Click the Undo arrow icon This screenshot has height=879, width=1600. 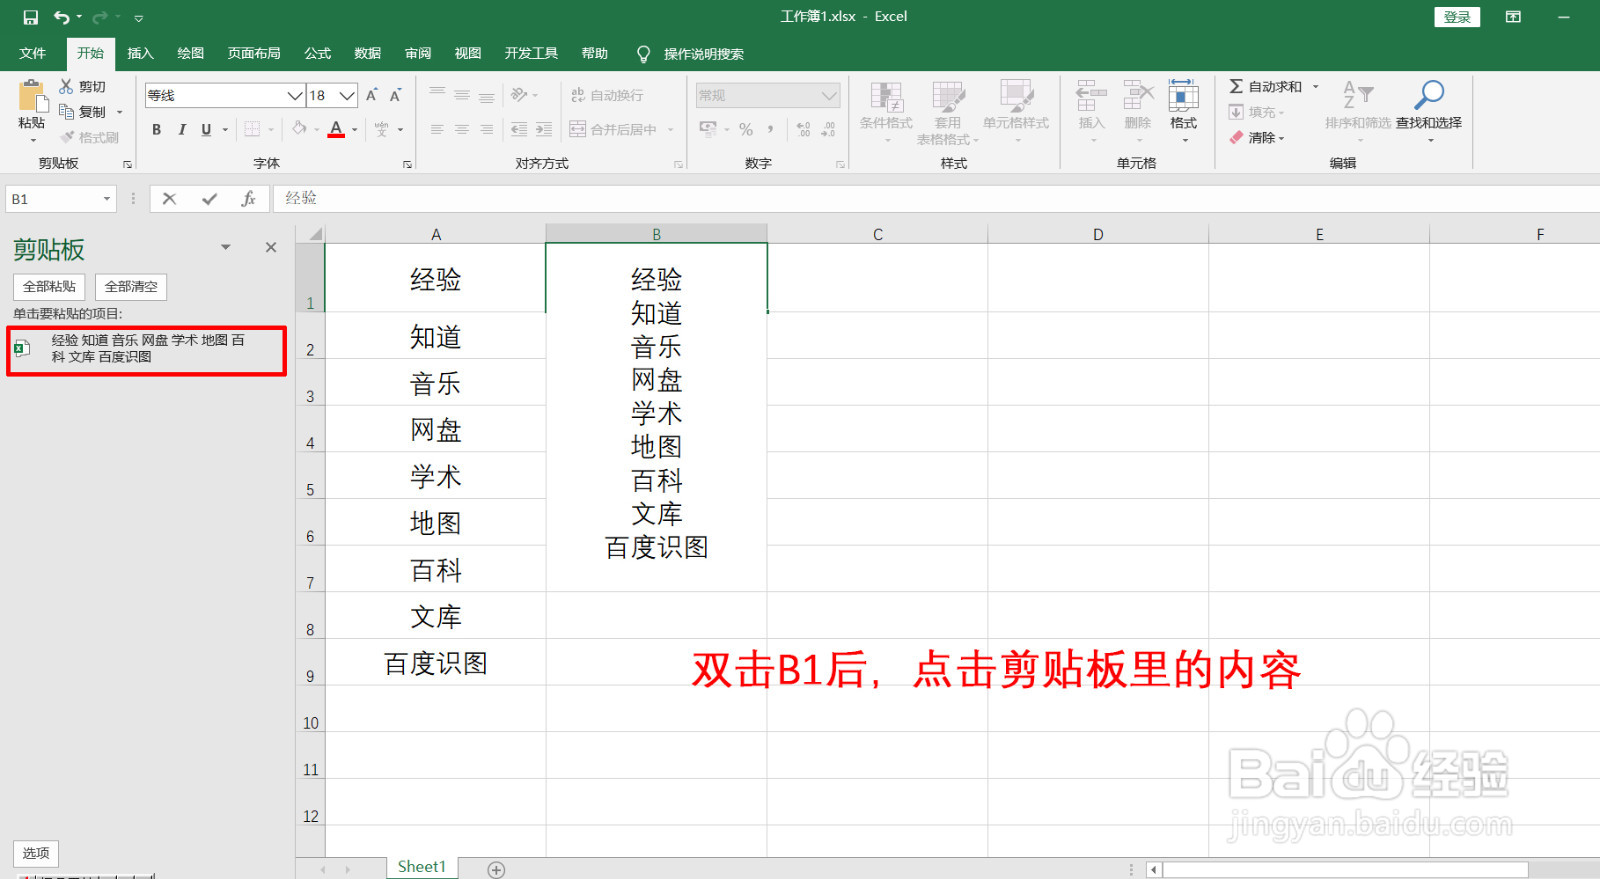click(x=62, y=17)
